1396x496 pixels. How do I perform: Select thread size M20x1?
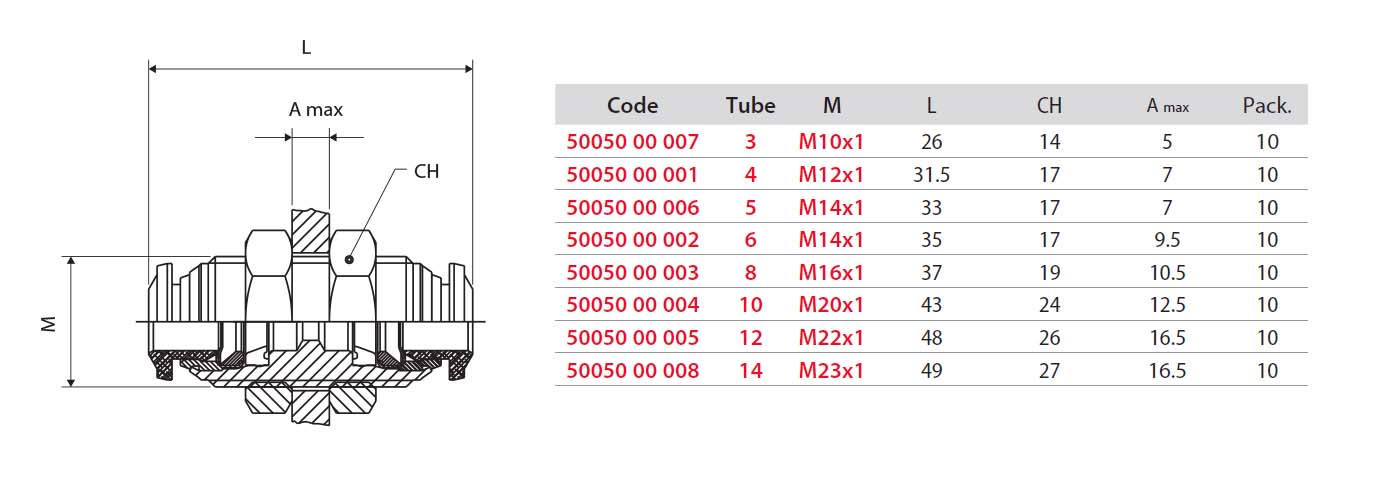pyautogui.click(x=831, y=305)
